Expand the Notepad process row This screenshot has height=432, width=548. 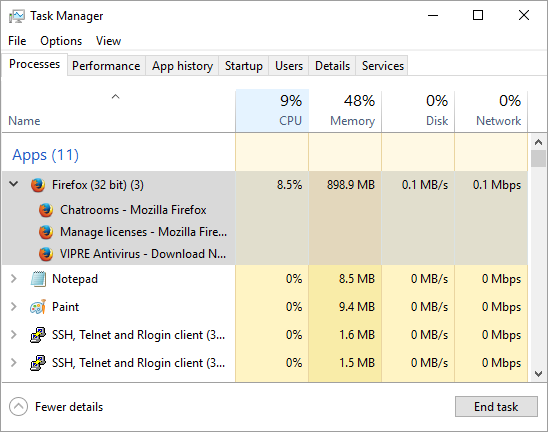[14, 279]
